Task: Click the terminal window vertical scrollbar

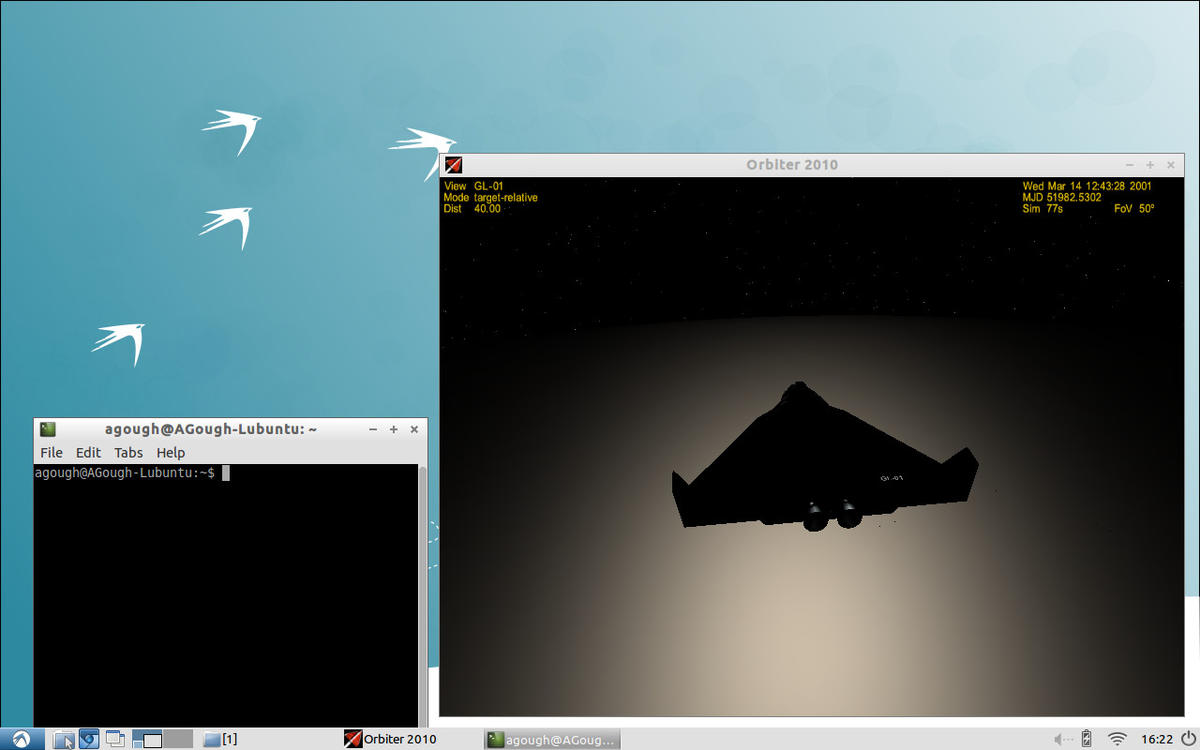Action: click(x=421, y=595)
